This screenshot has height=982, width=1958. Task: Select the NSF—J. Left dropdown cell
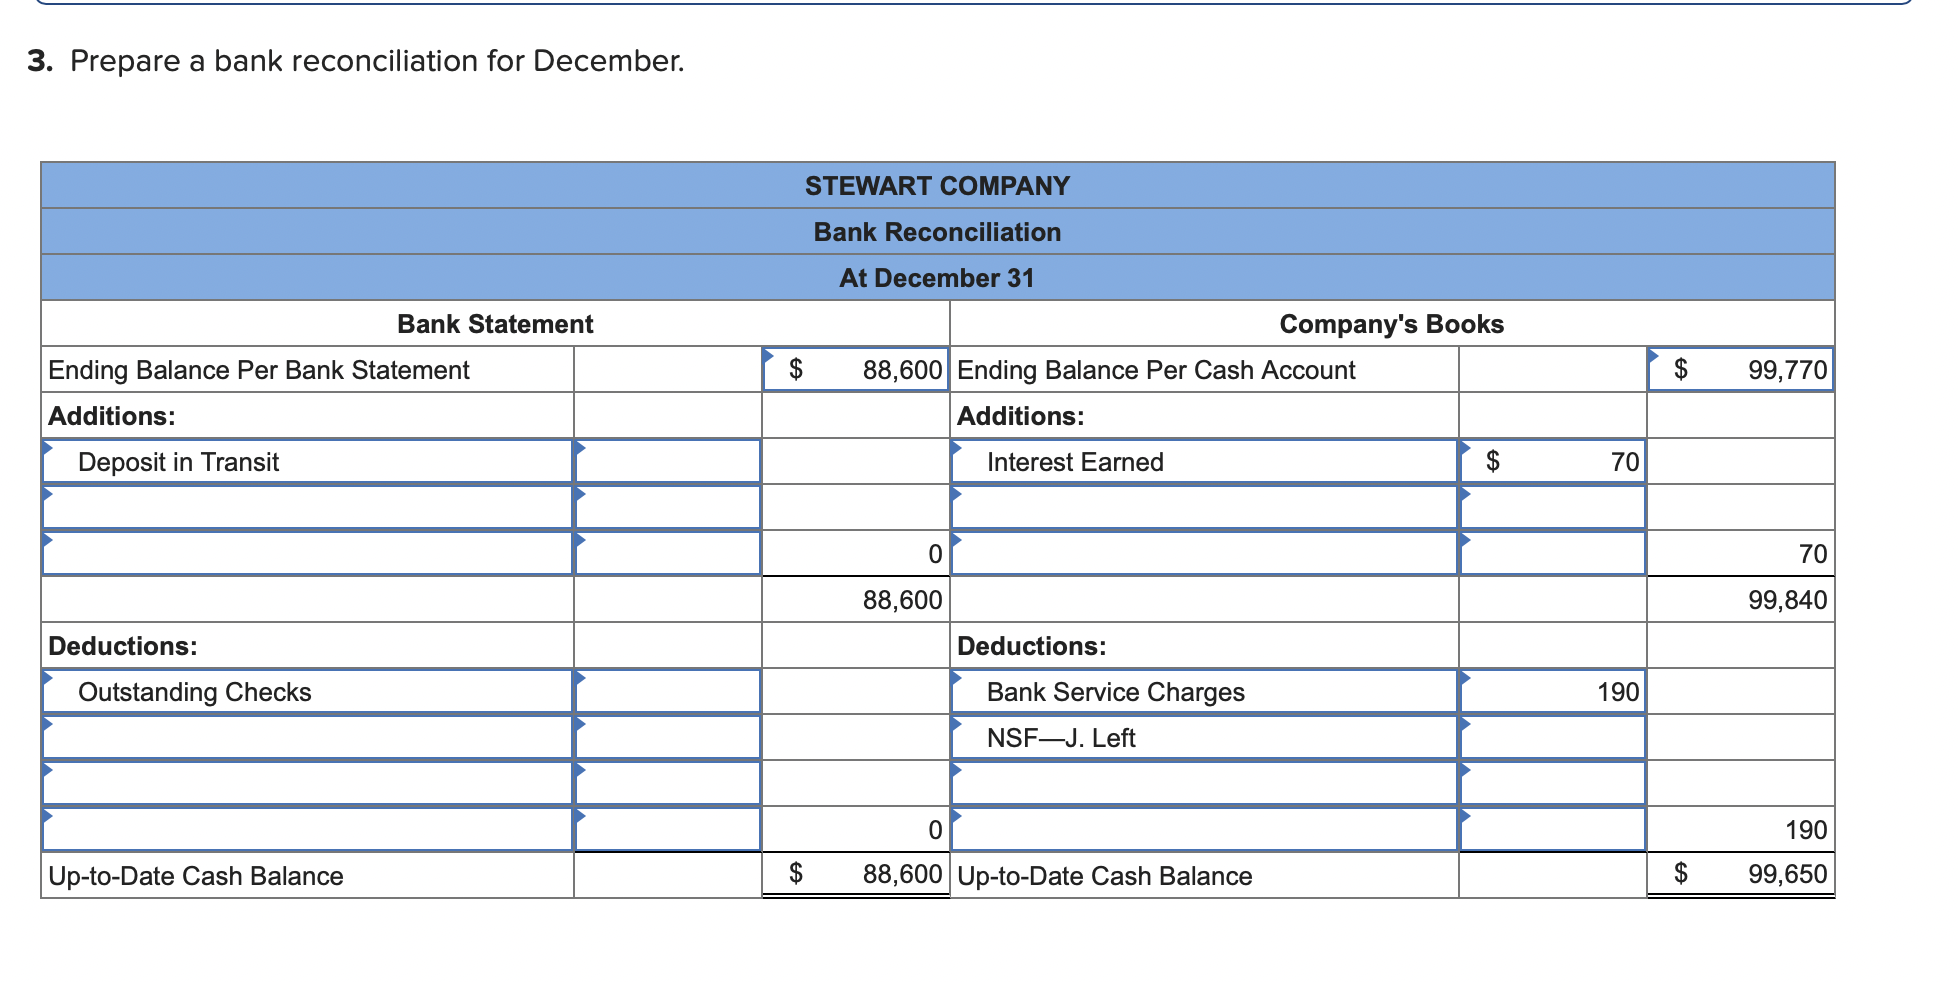coord(1204,738)
